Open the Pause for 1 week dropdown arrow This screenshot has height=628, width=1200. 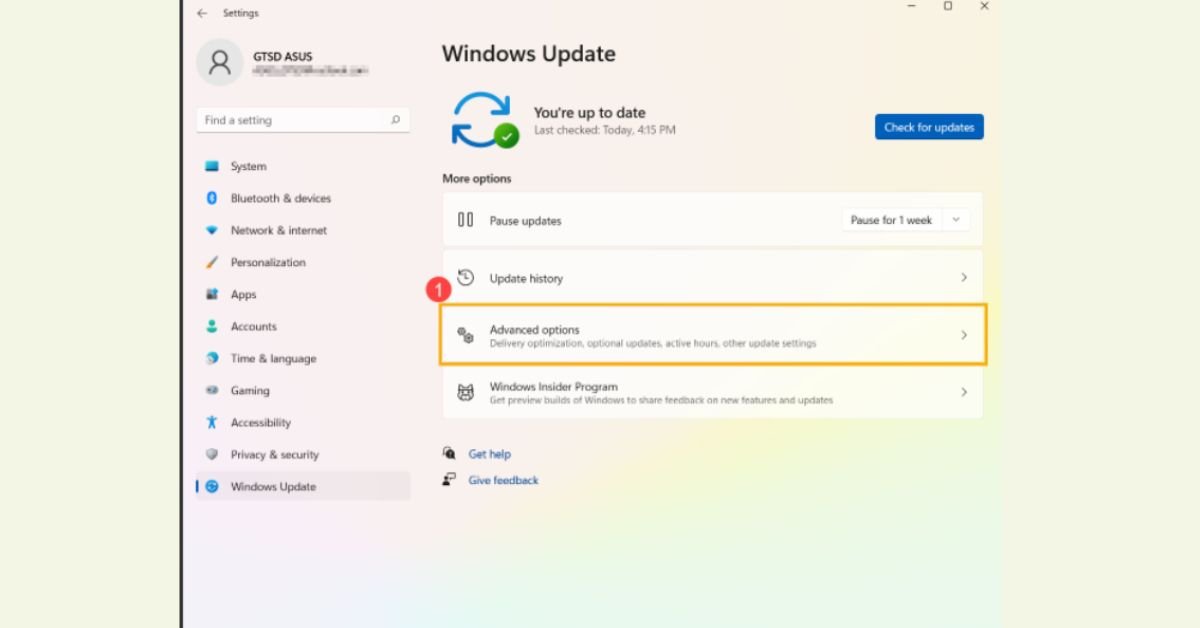(956, 220)
